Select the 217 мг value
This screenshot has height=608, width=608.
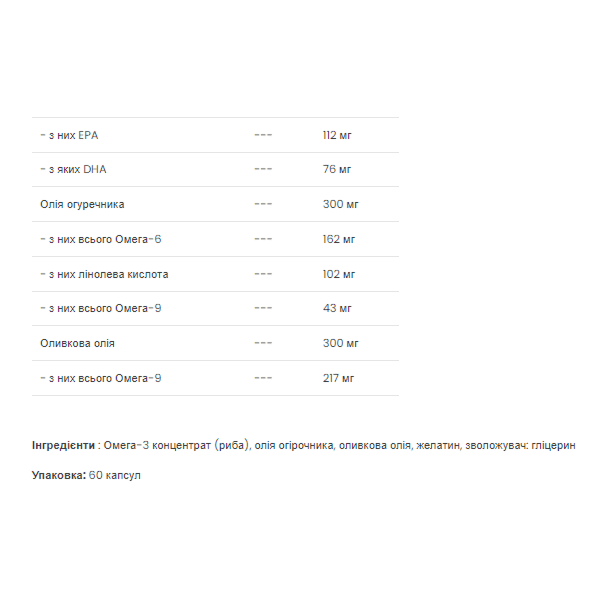click(339, 378)
